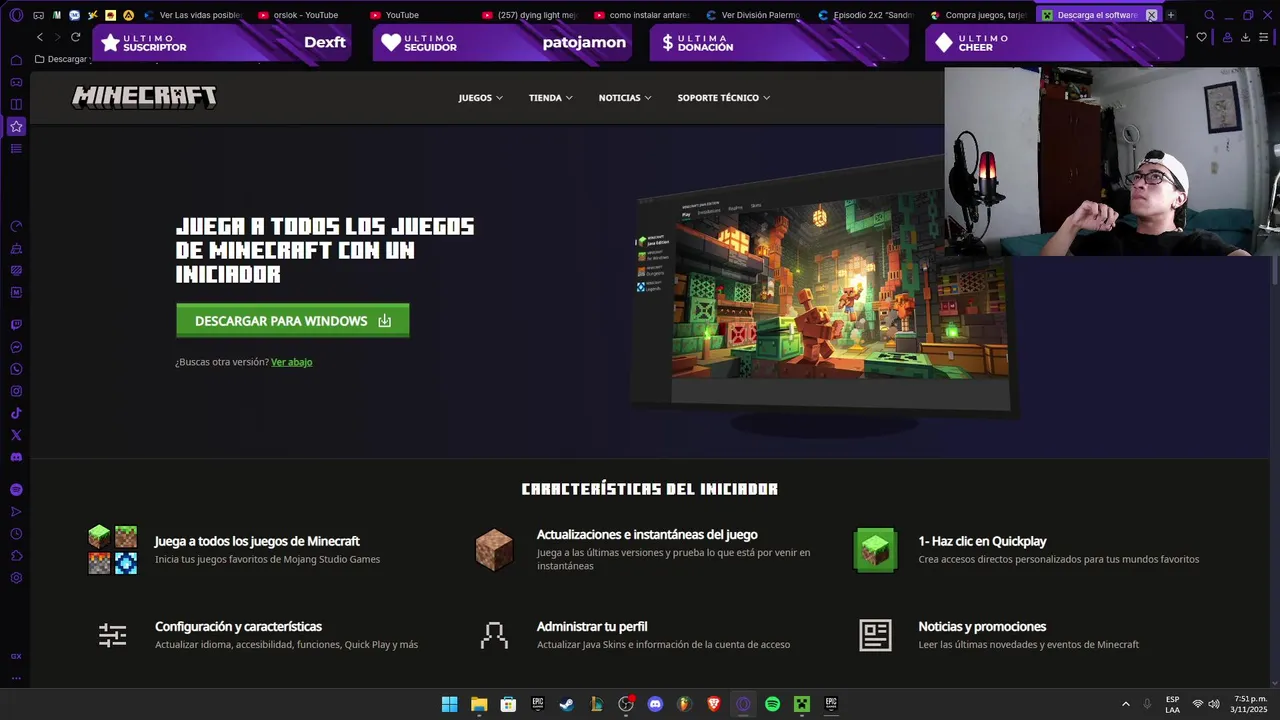
Task: Click browser search tabs magnifier icon
Action: (1209, 15)
